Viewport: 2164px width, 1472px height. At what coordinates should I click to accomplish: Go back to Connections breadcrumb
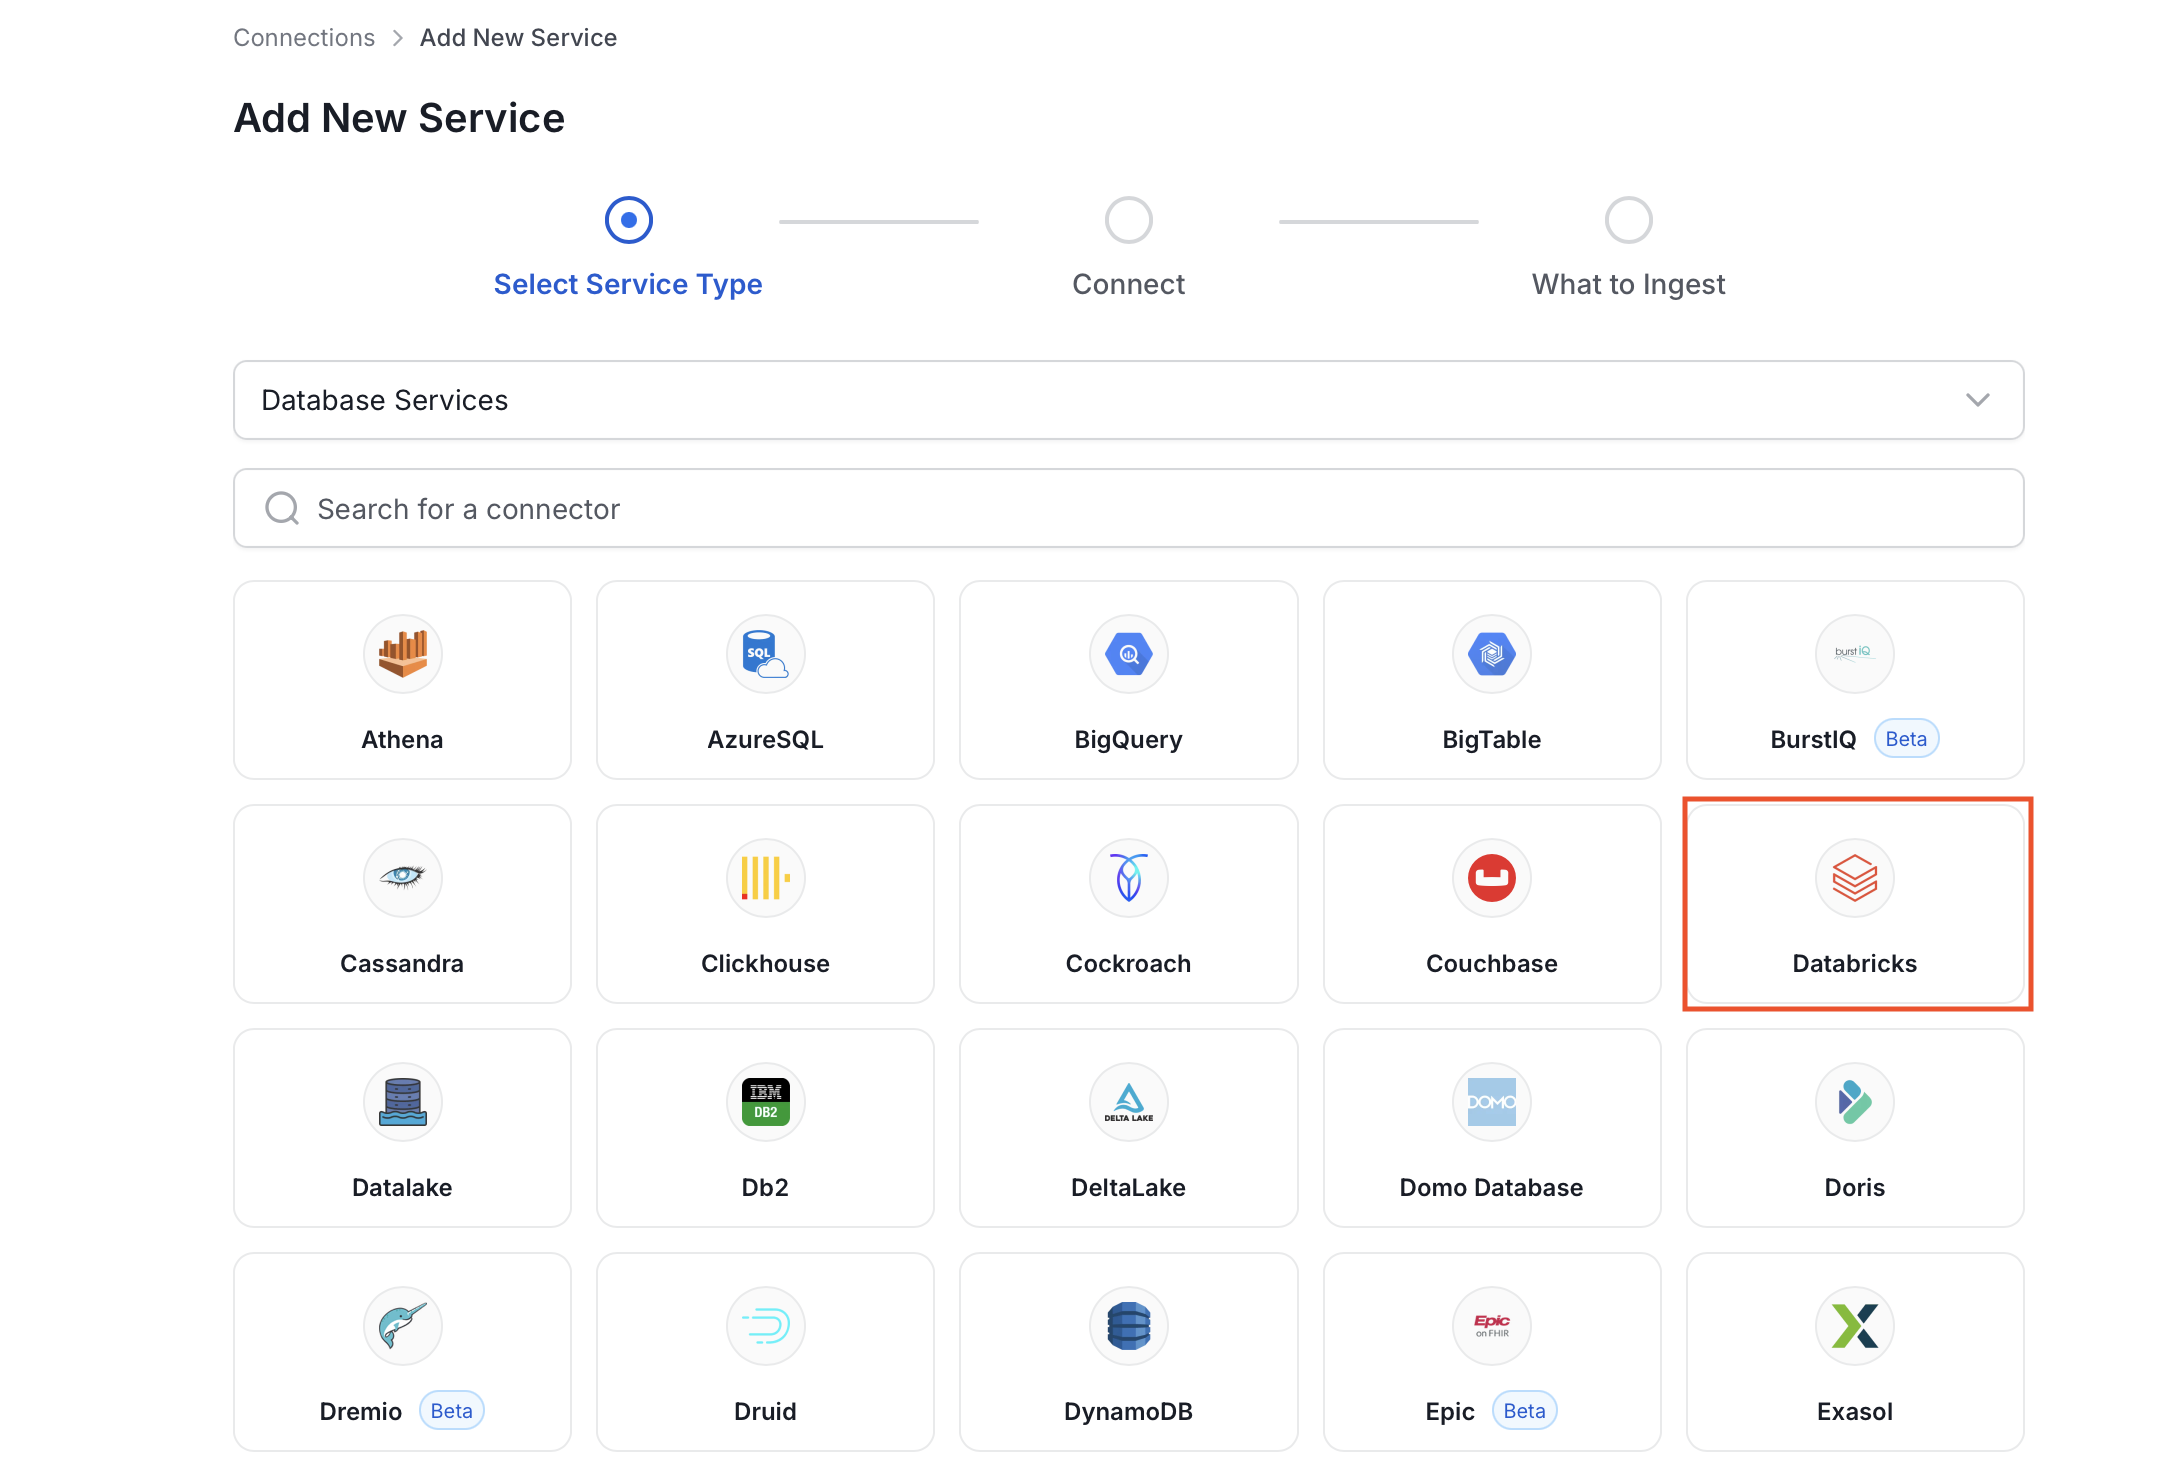tap(304, 38)
